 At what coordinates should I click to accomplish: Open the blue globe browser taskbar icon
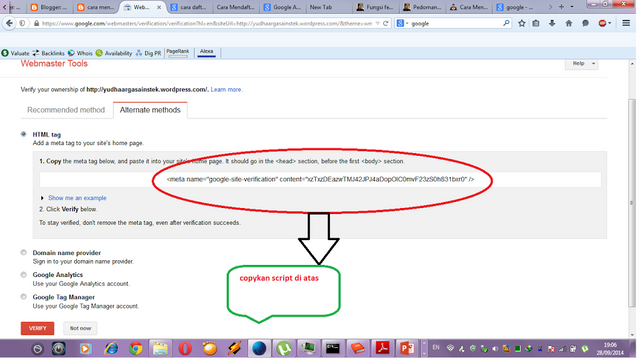point(259,349)
